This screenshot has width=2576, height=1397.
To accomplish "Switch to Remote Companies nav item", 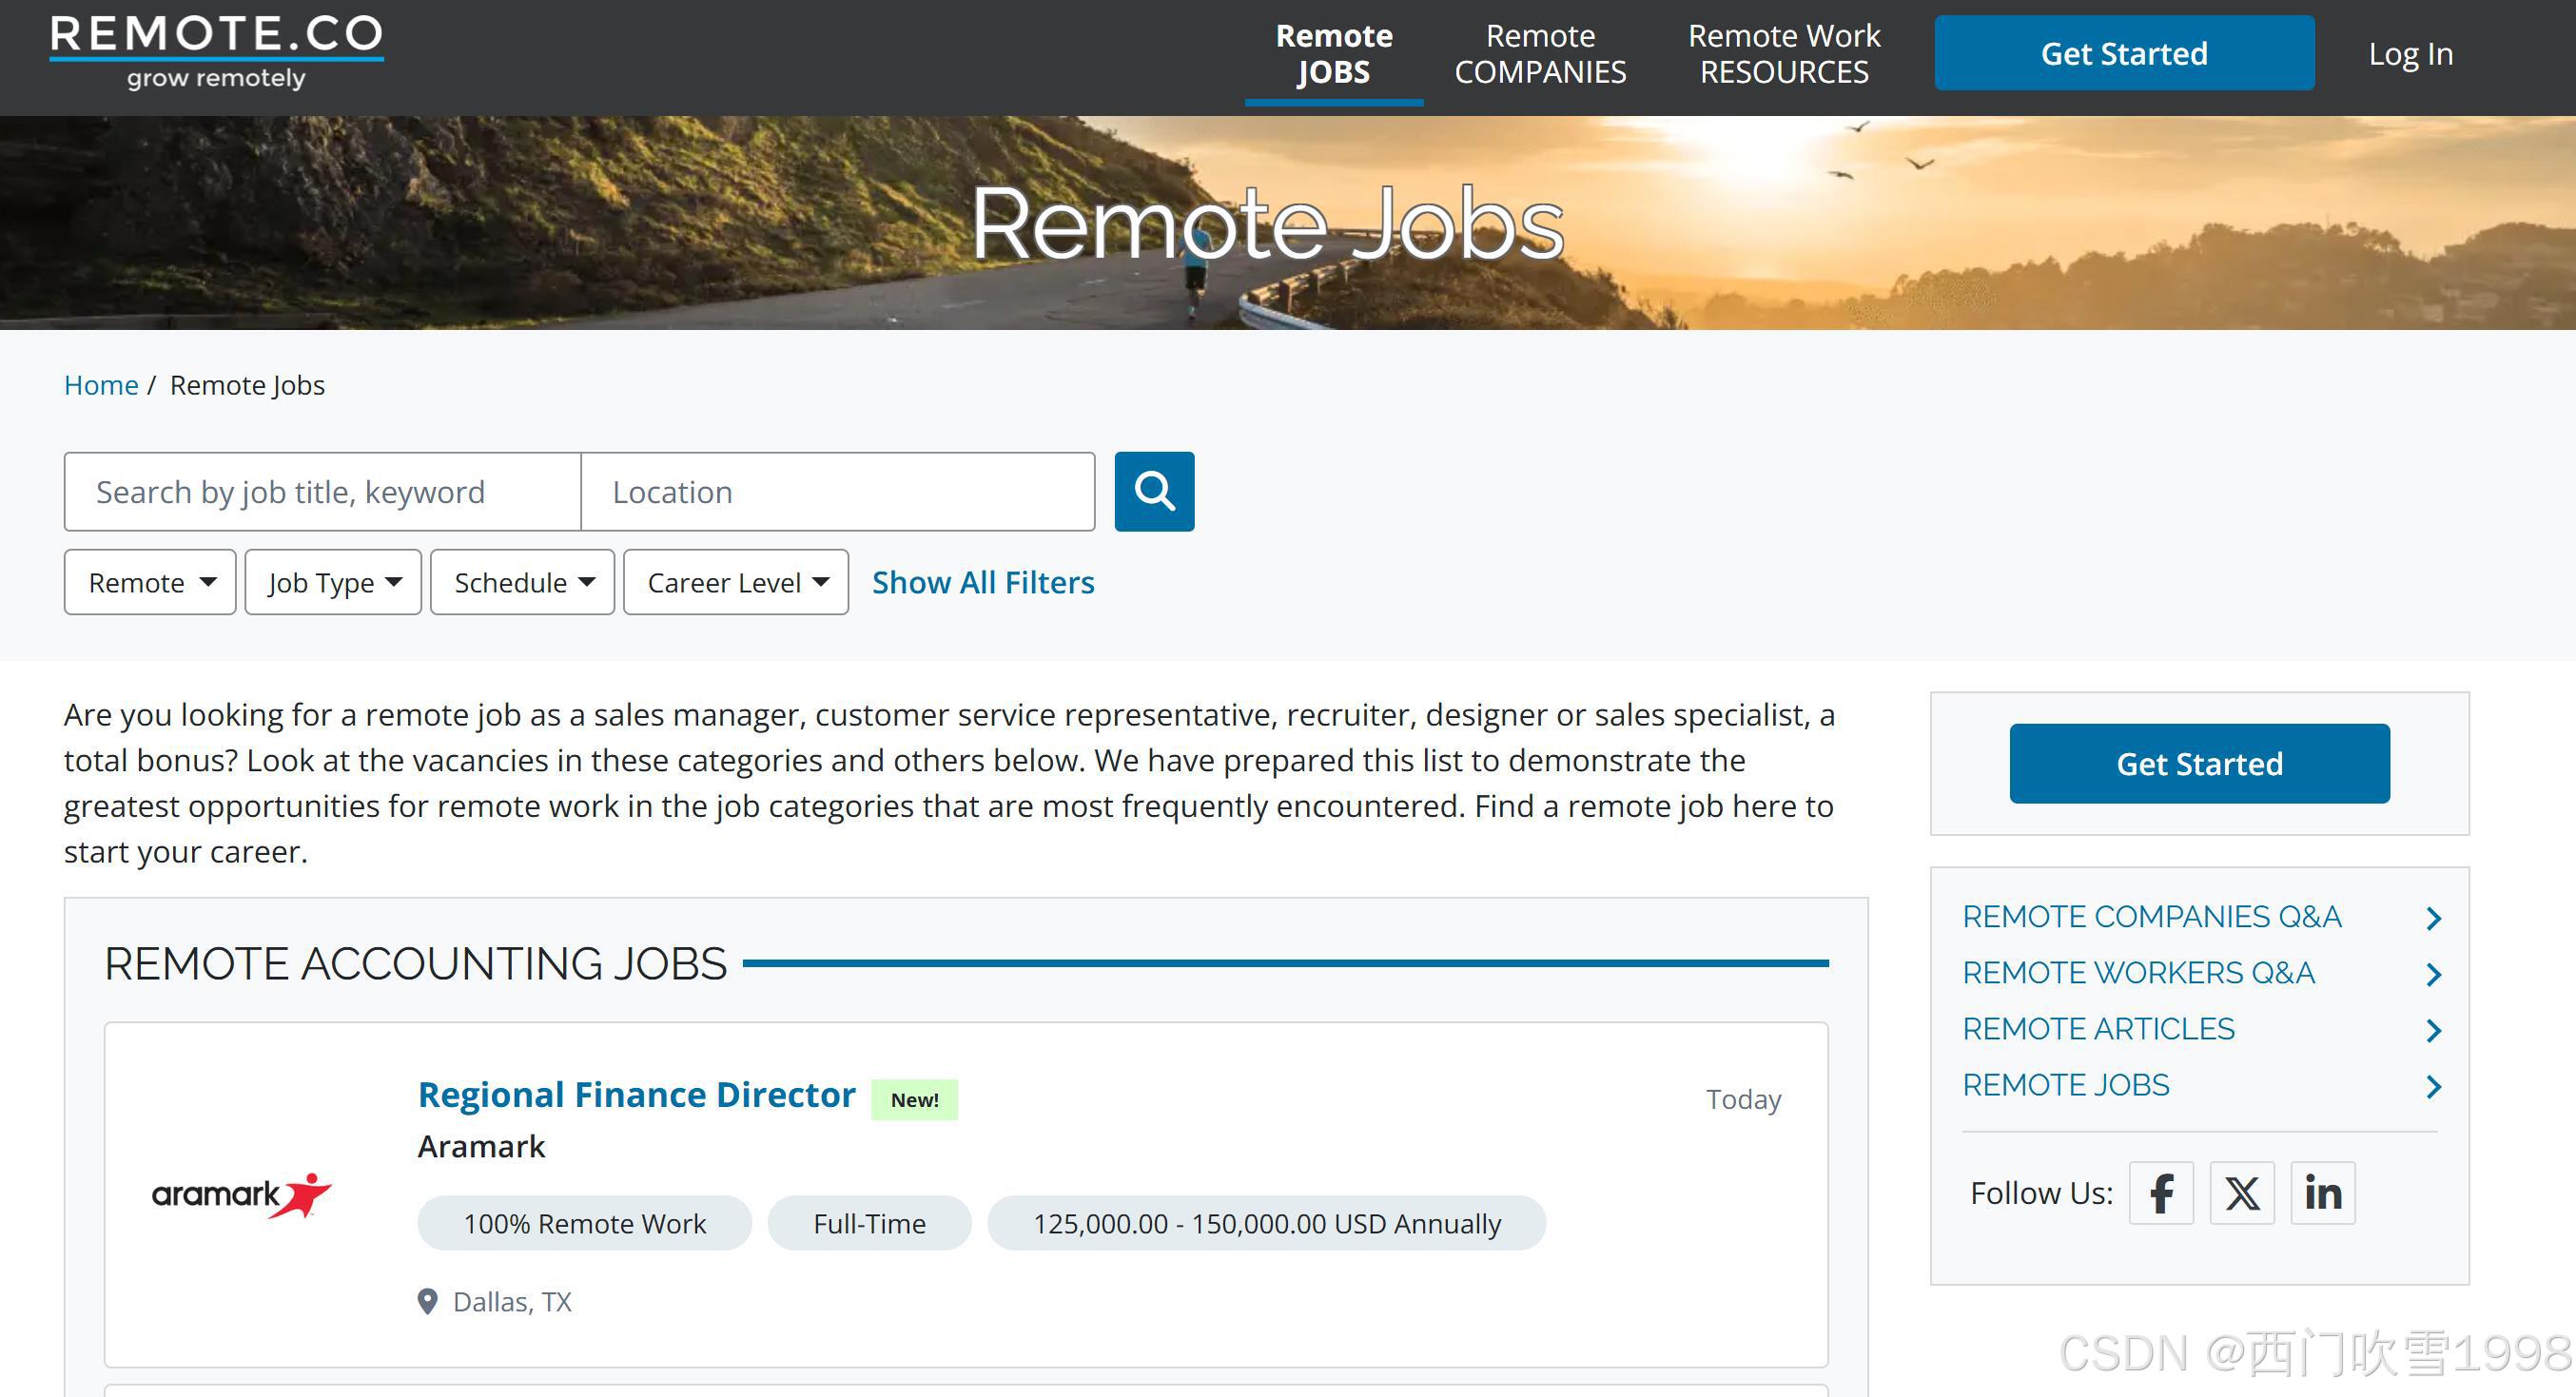I will coord(1540,54).
